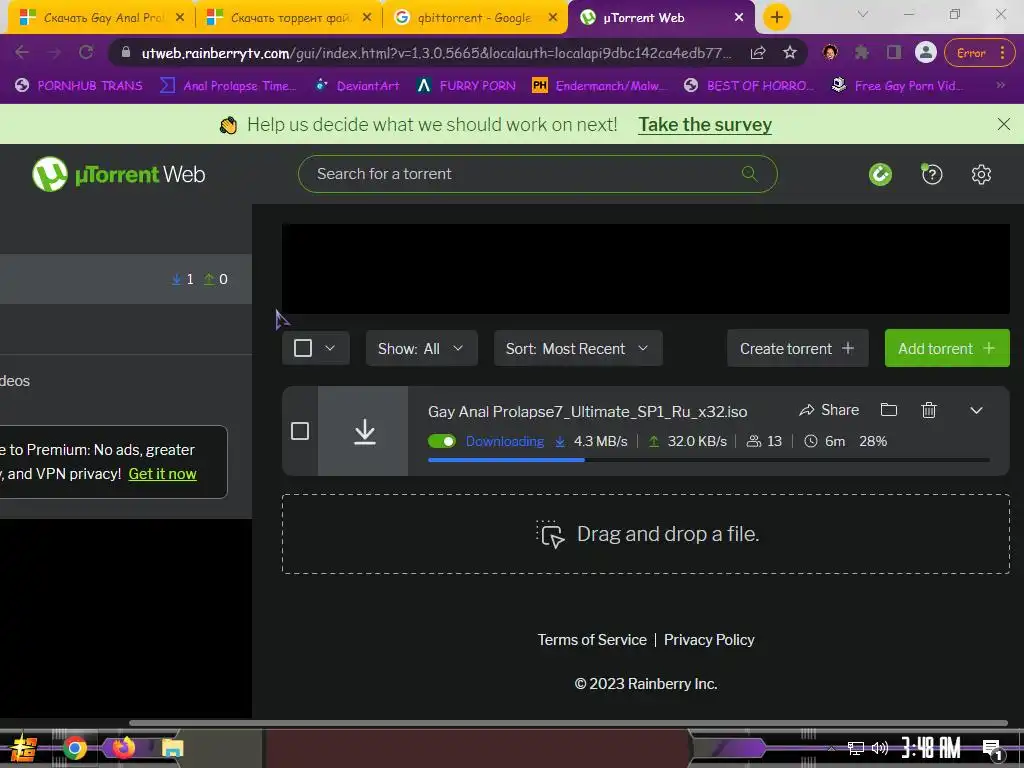
Task: Open Firefox from the taskbar
Action: tap(123, 747)
